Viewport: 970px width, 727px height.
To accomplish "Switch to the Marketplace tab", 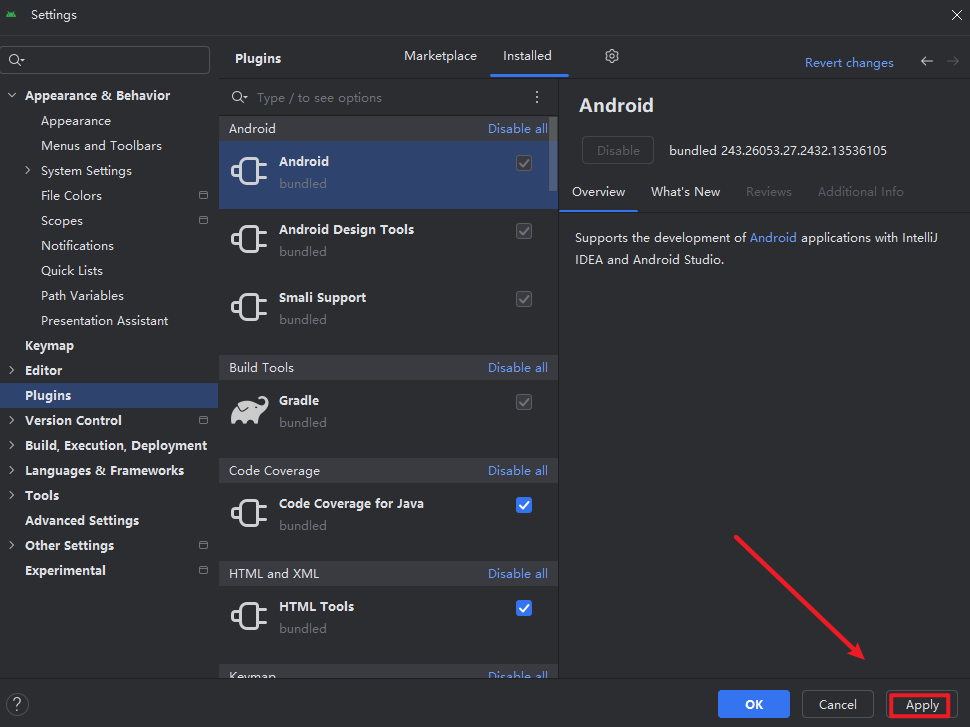I will [440, 56].
